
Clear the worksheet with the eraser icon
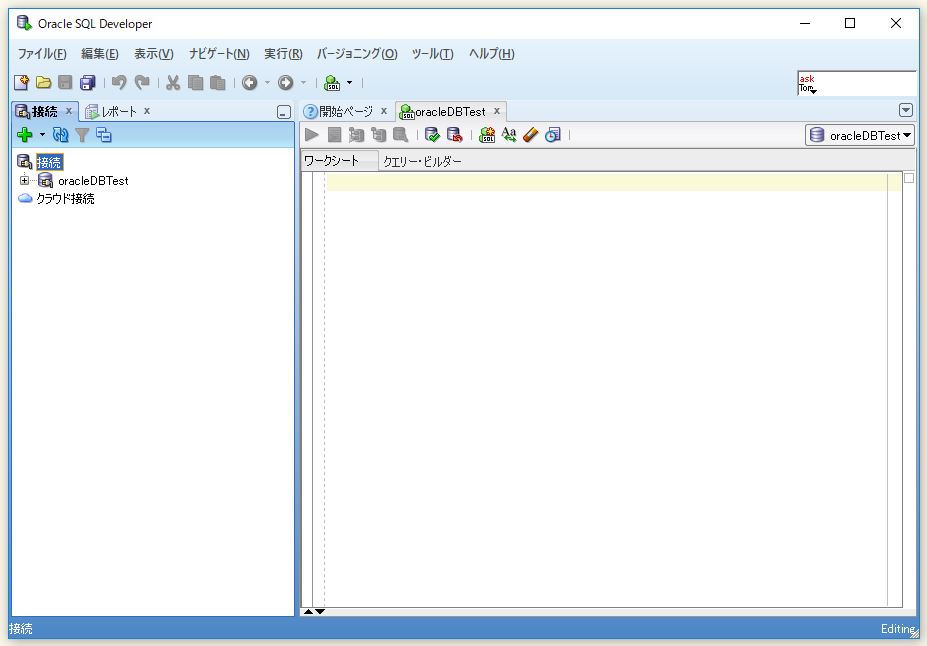click(x=530, y=135)
